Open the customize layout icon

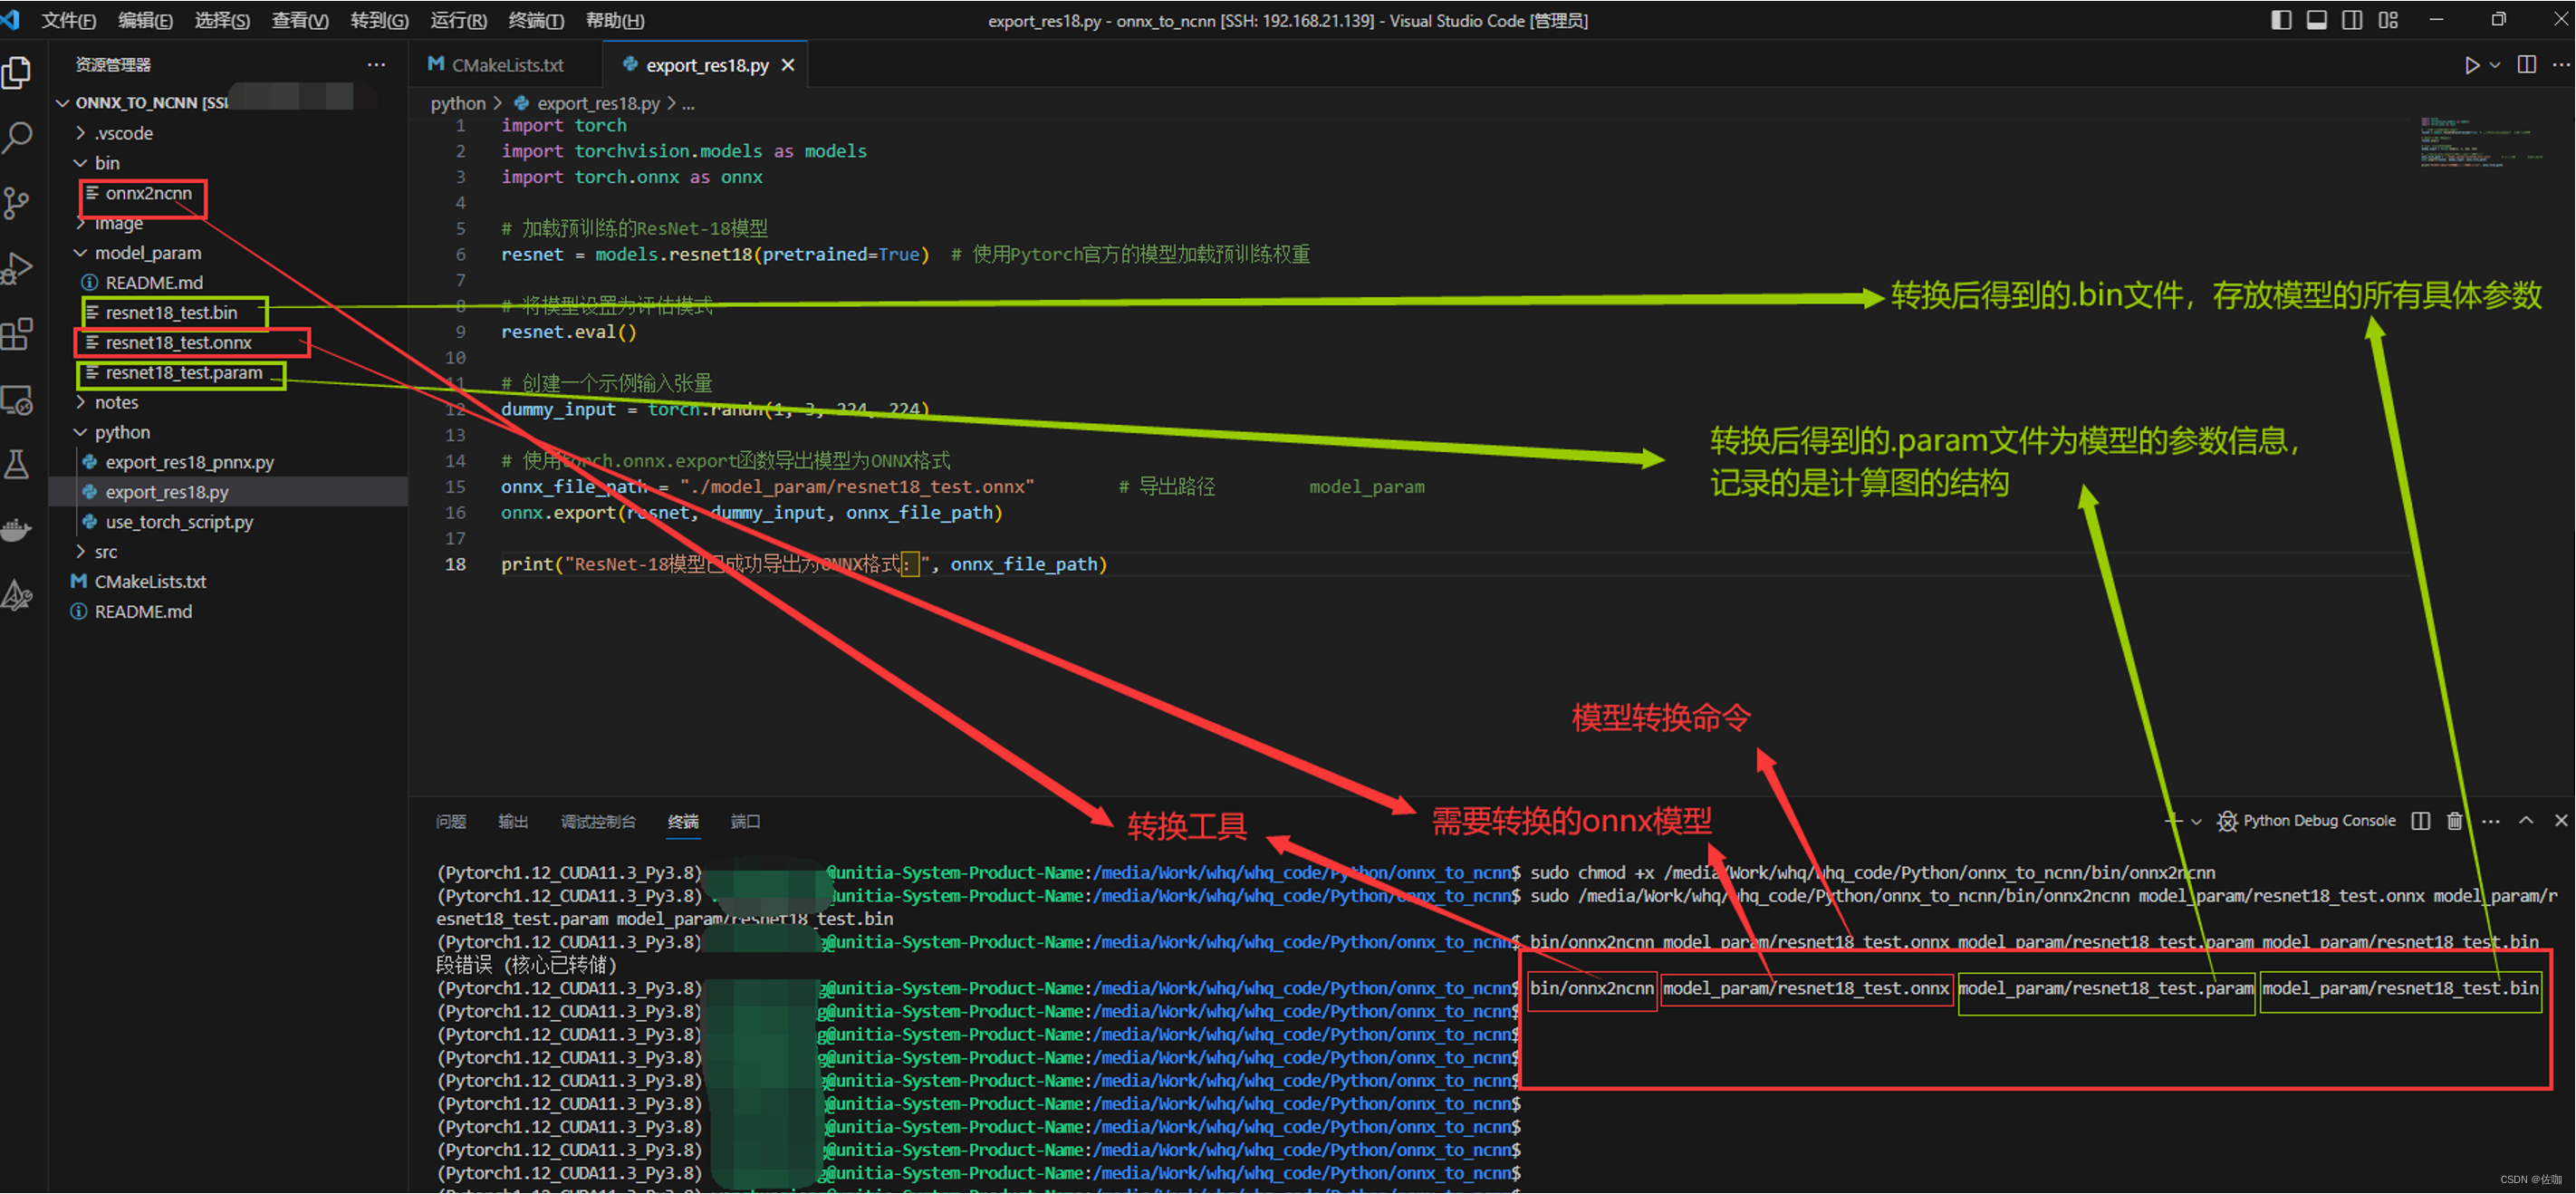tap(2389, 20)
